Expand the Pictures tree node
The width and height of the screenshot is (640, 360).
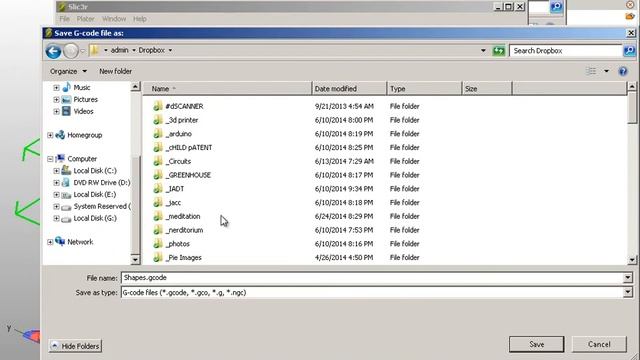pyautogui.click(x=56, y=99)
